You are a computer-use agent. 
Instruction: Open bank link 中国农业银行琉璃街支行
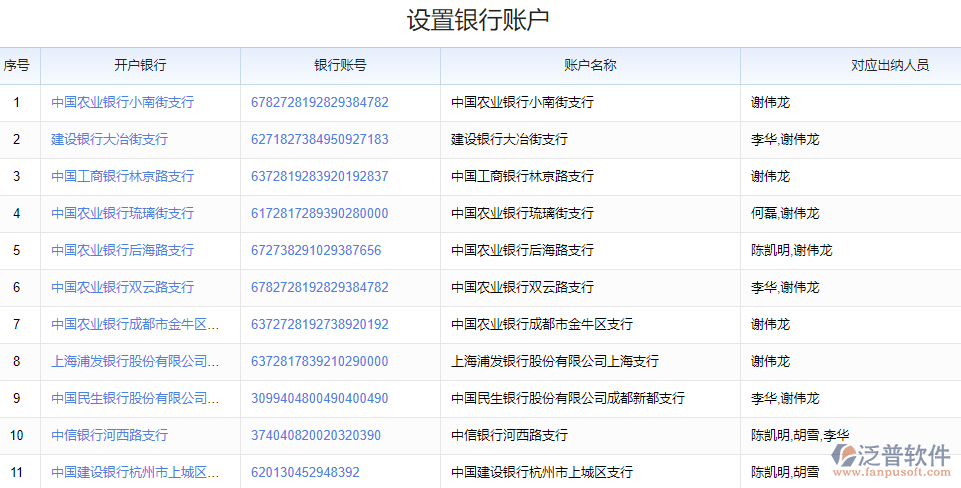coord(123,213)
